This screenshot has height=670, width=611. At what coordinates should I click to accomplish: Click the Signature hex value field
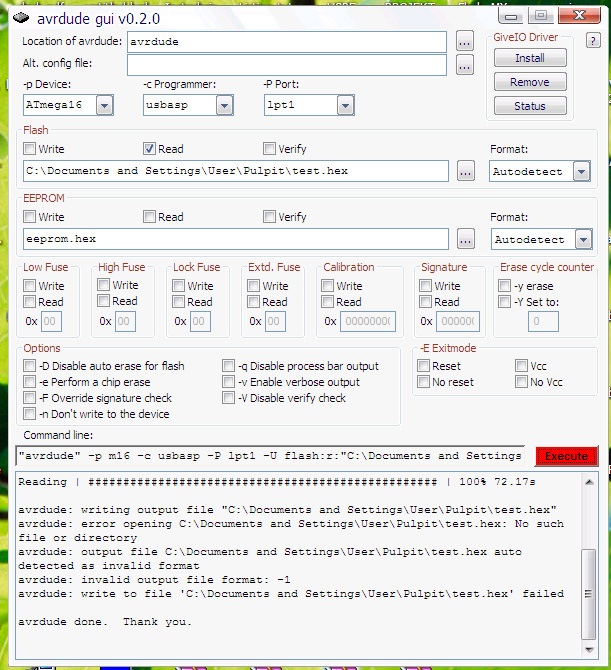tap(458, 321)
